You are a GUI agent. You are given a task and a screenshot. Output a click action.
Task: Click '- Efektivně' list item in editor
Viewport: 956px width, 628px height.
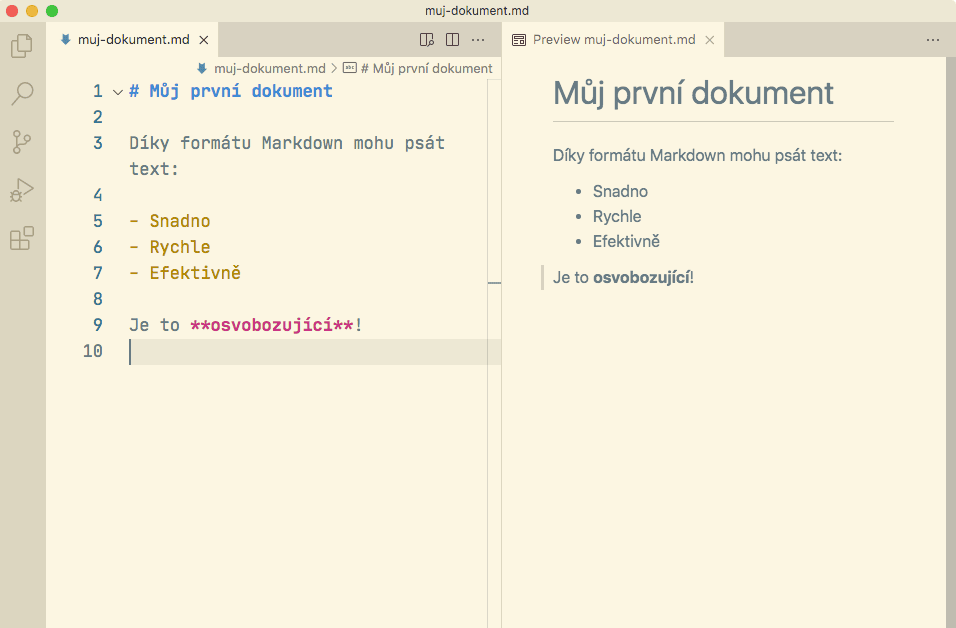185,273
